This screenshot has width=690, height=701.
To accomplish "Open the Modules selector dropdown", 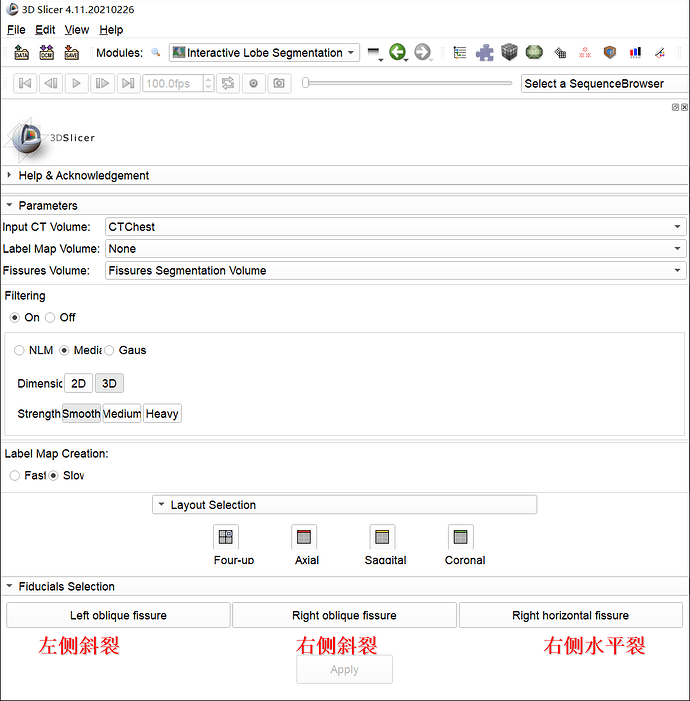I will (x=265, y=53).
